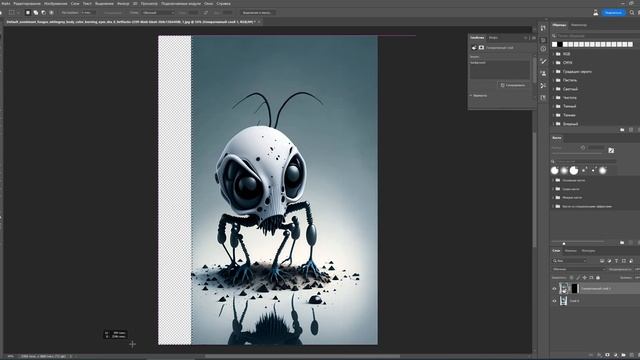Viewport: 640px width, 360px height.
Task: Open the marquee tool preset picker
Action: click(13, 13)
